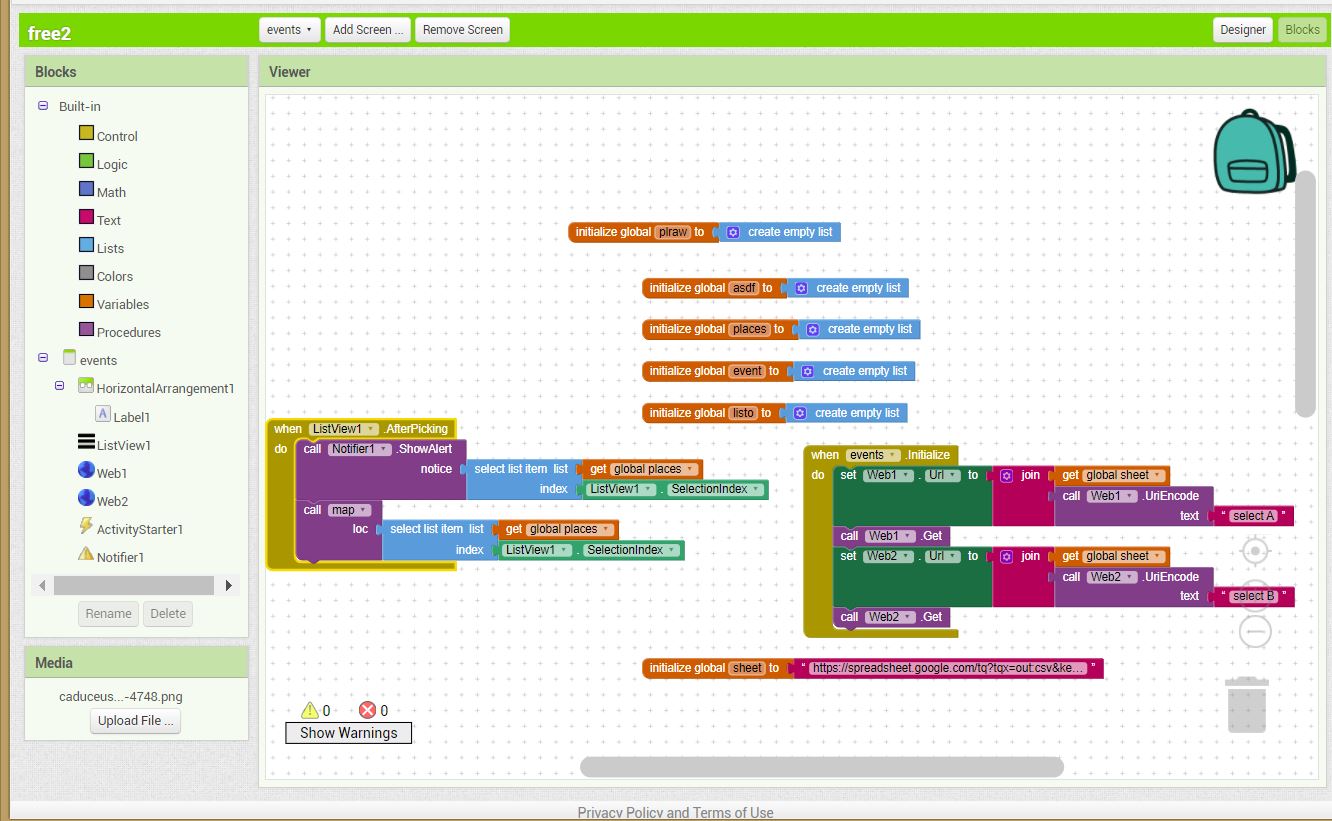Click the Blocks panel horizontal scrollbar thumb
This screenshot has height=821, width=1332.
click(x=133, y=585)
